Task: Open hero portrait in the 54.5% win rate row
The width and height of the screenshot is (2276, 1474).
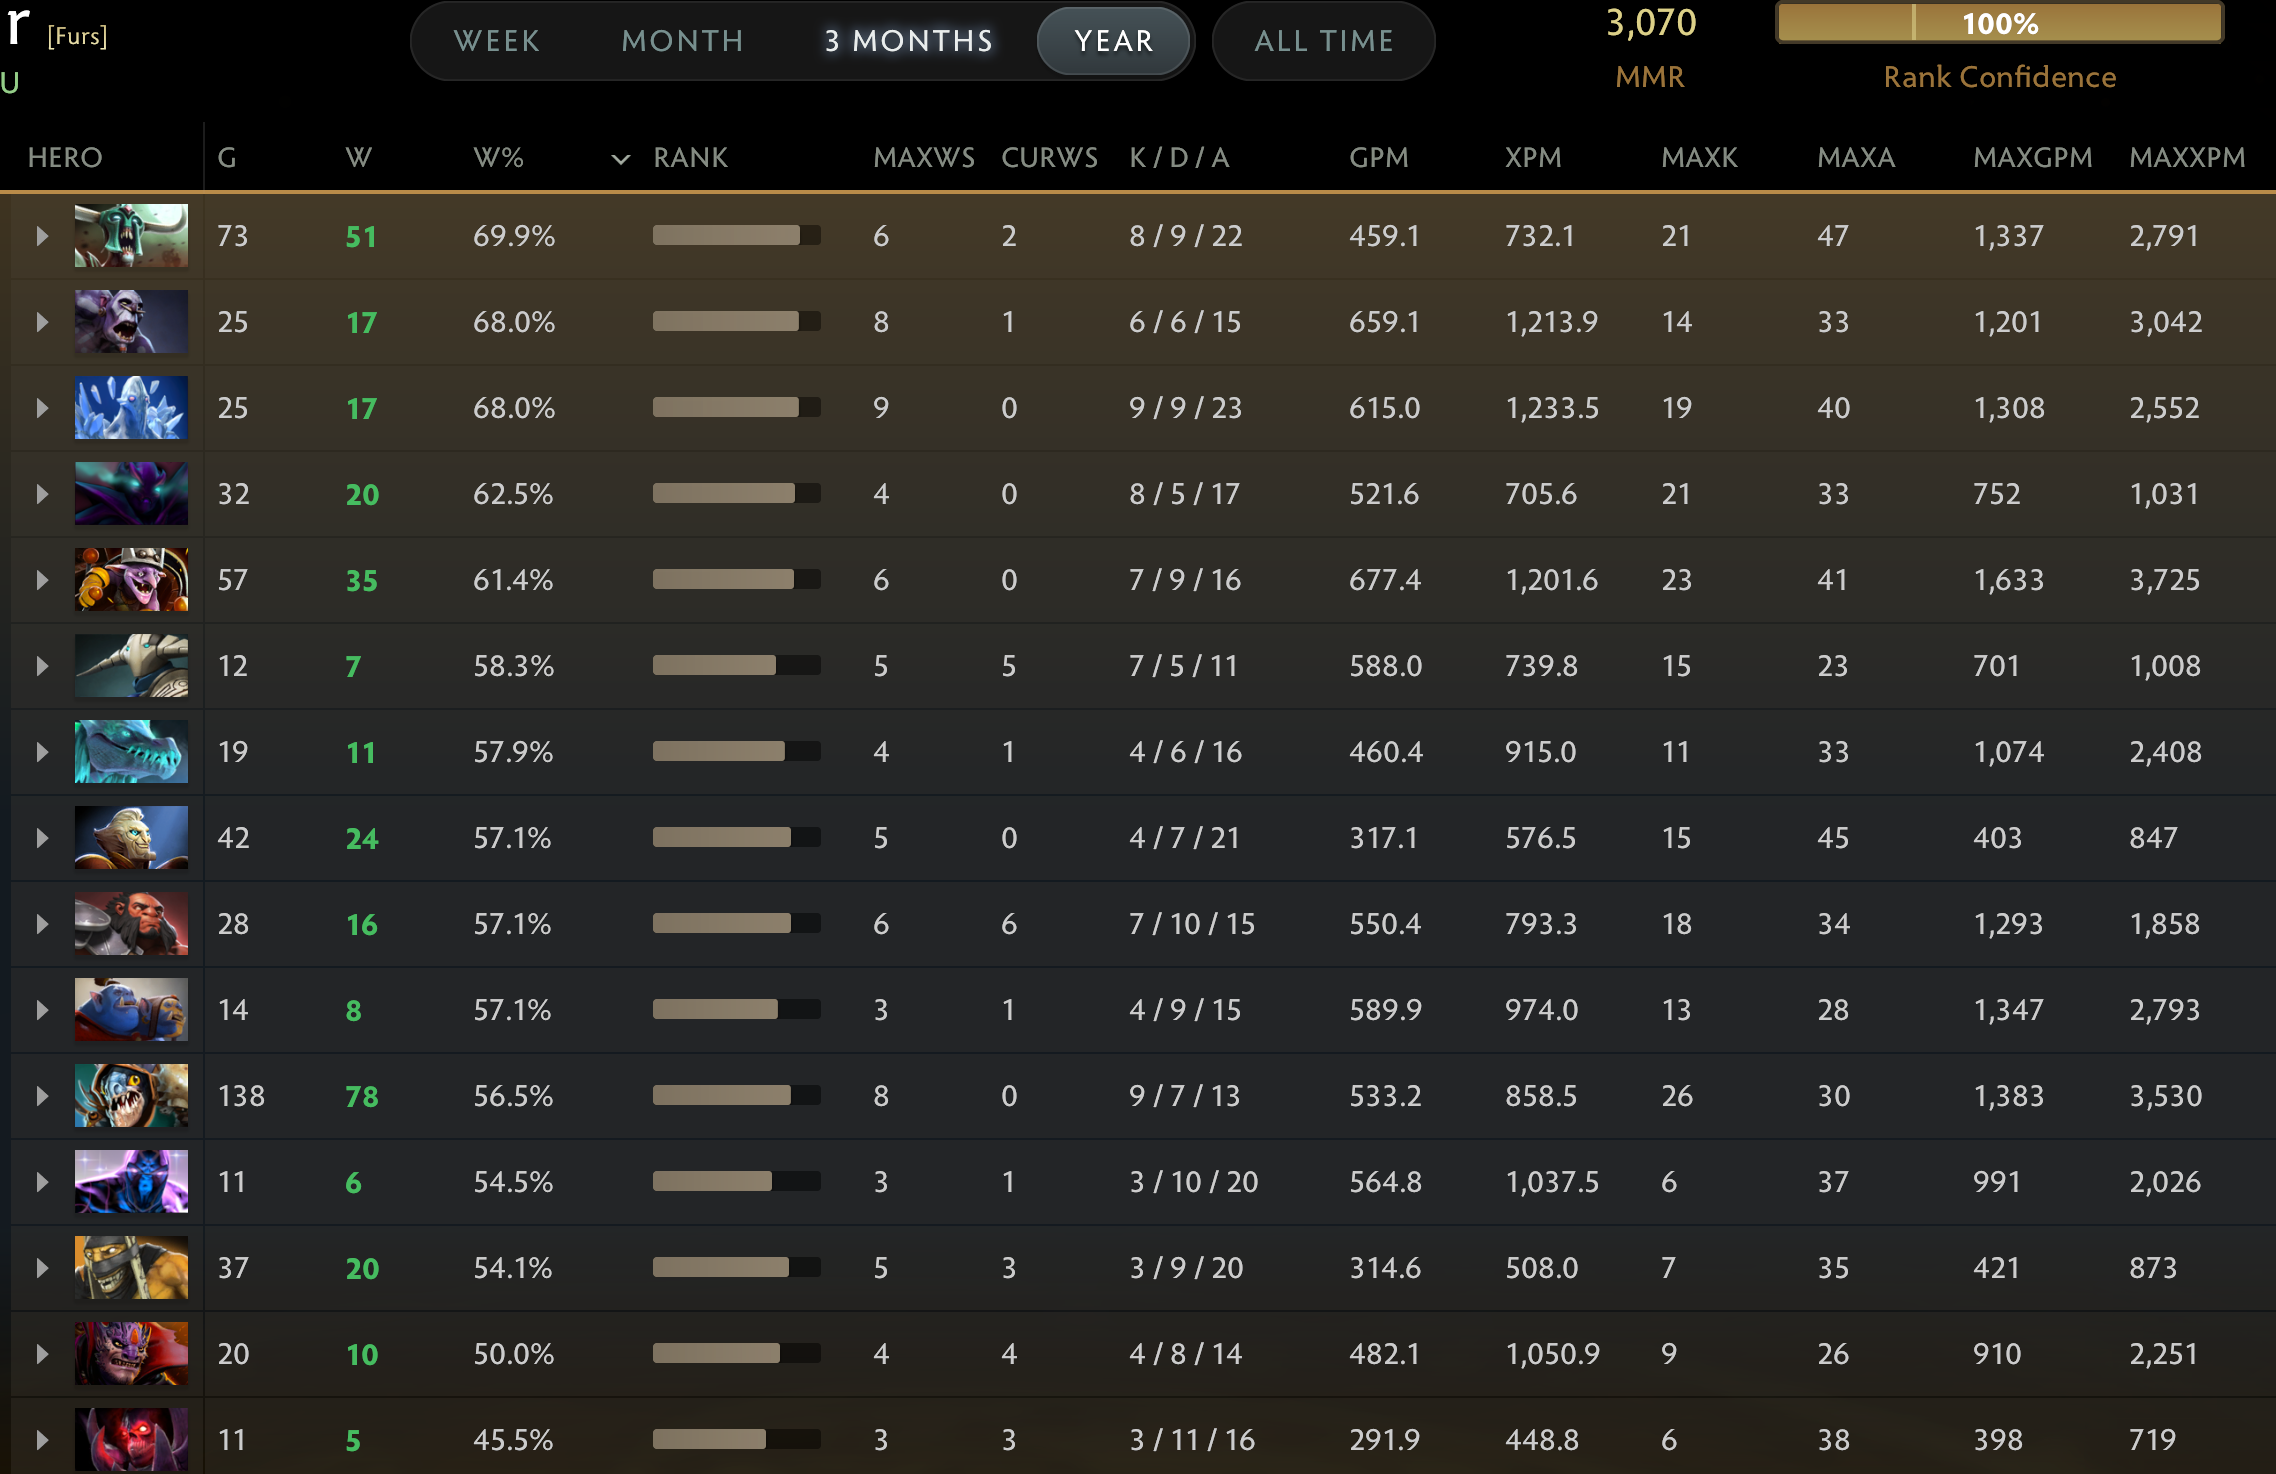Action: click(x=131, y=1182)
